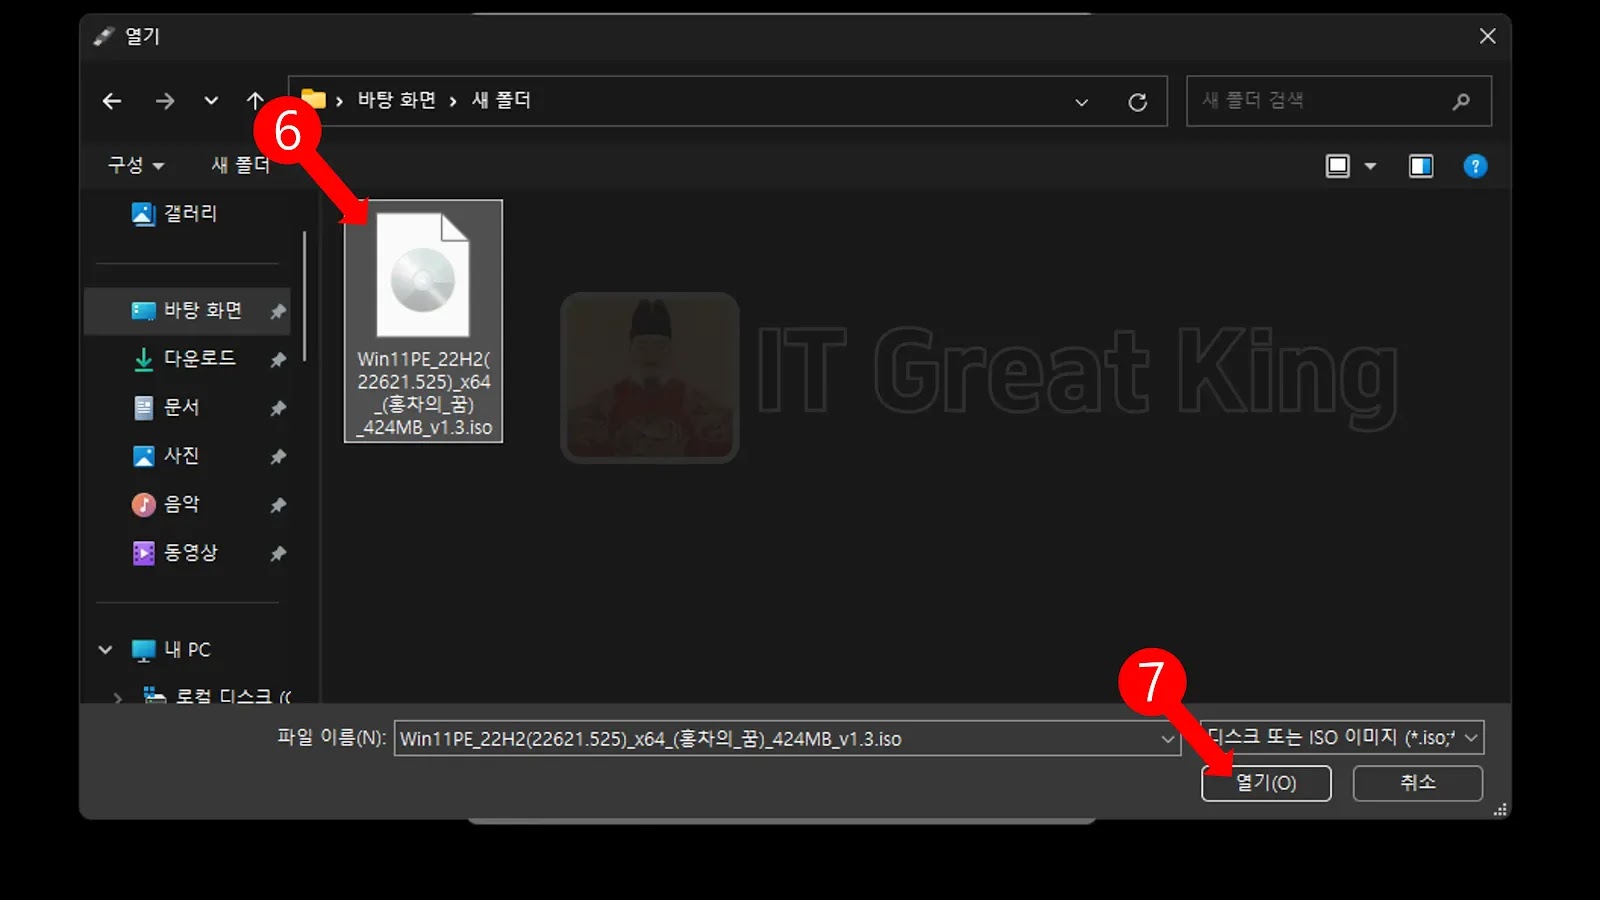Select 새 폴더 in the address breadcrumb
1600x900 pixels.
coord(501,100)
